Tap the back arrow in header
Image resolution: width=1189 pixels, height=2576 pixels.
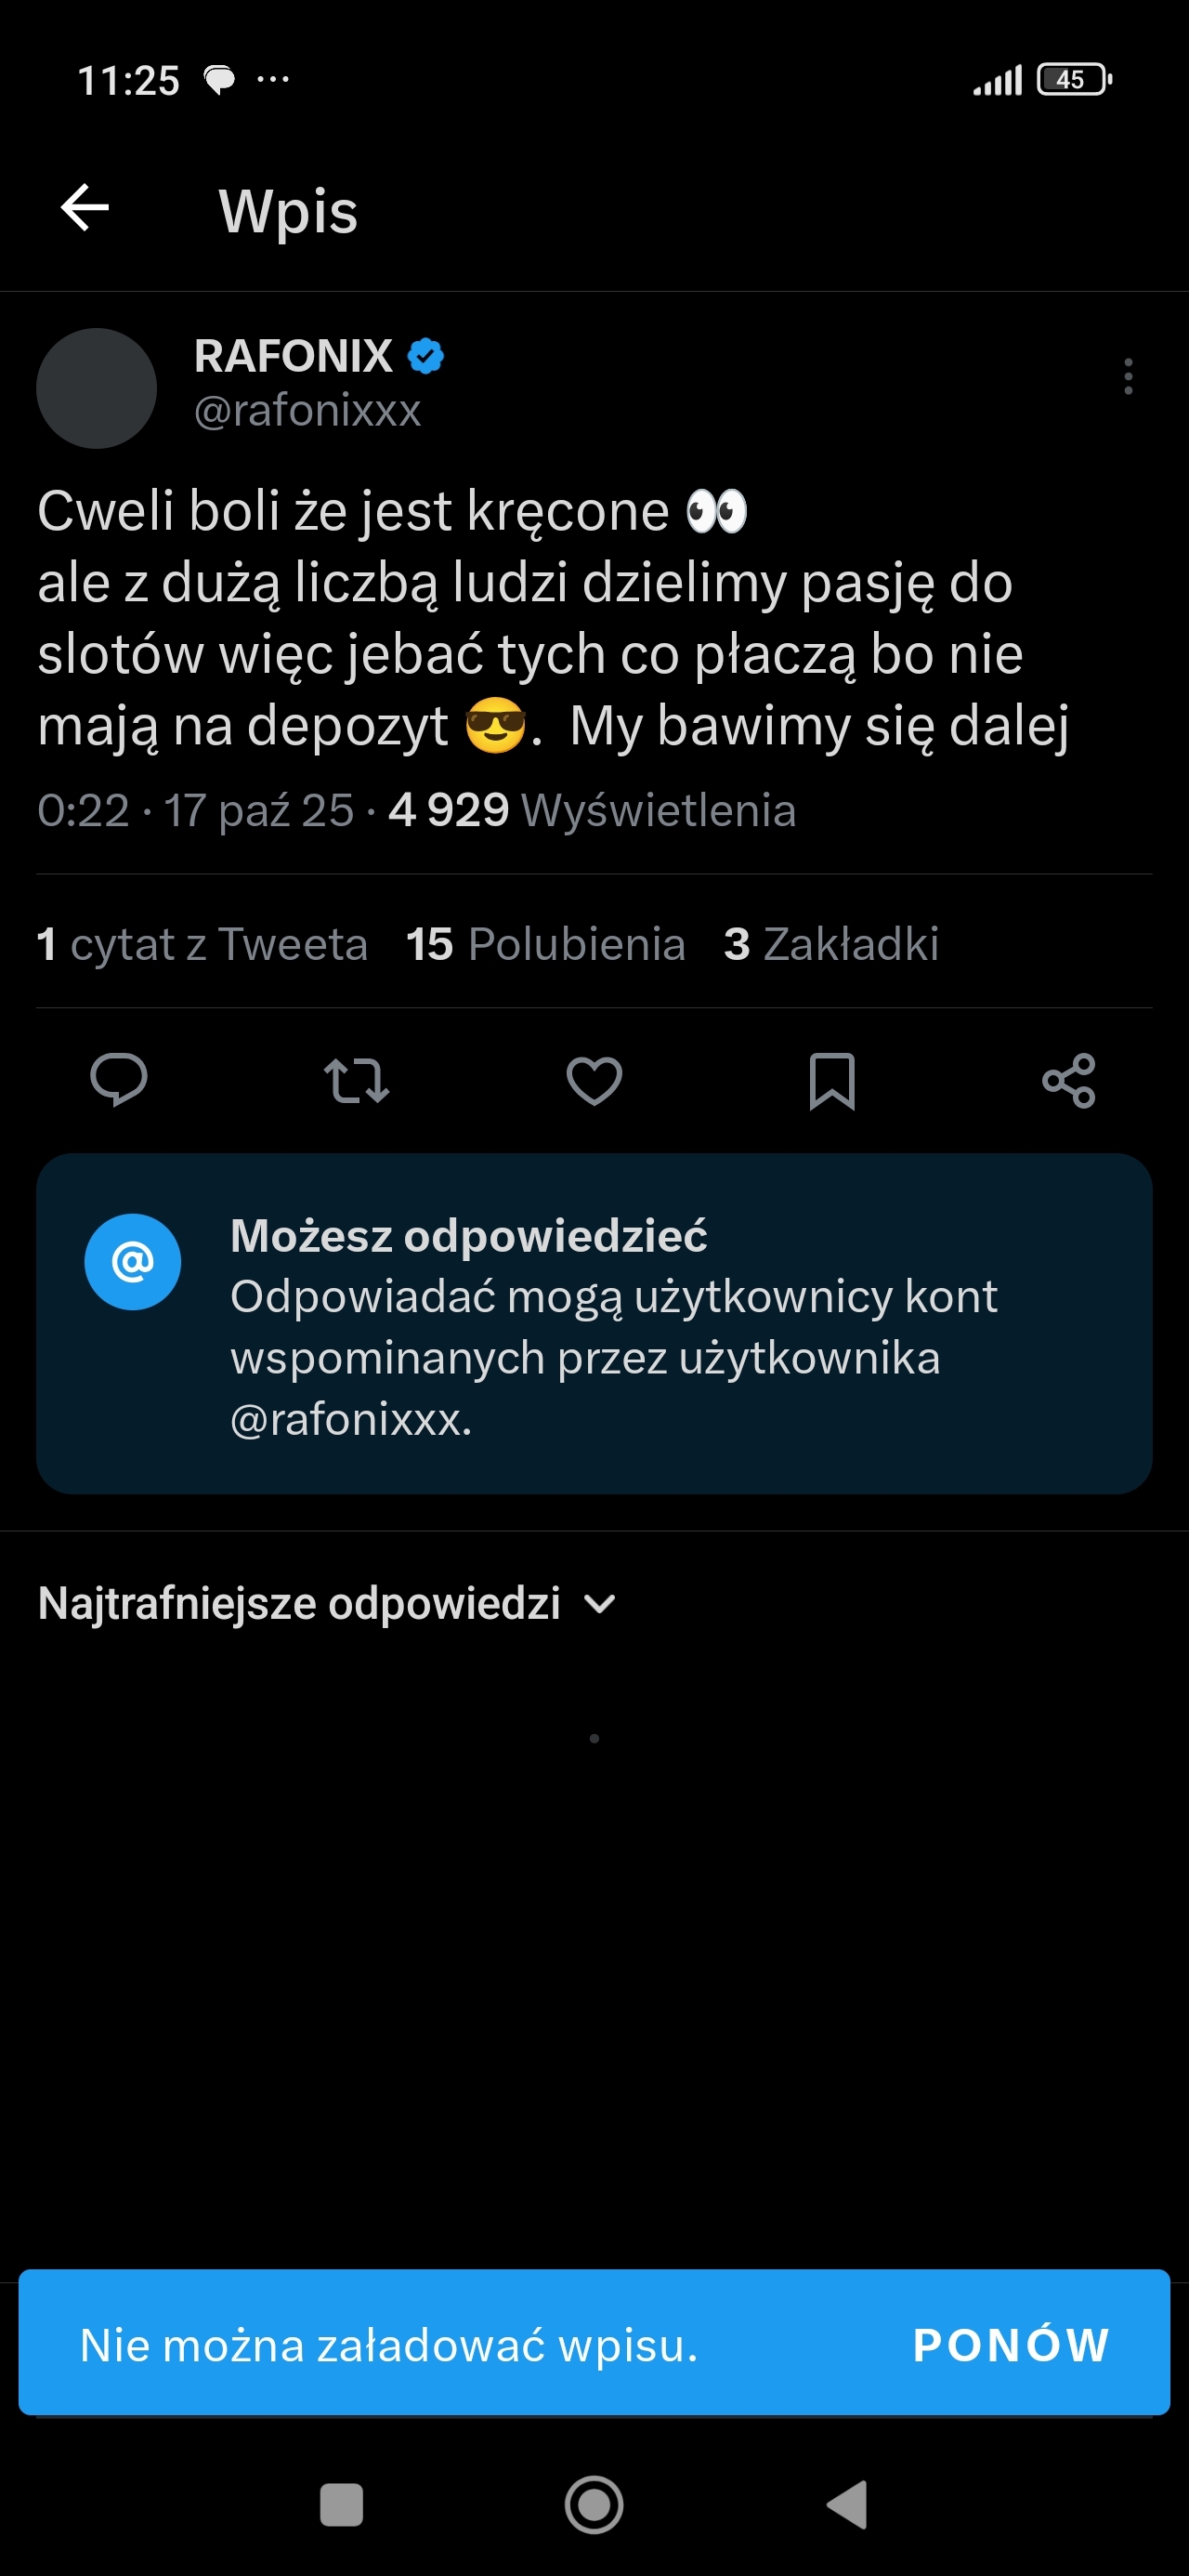[85, 208]
